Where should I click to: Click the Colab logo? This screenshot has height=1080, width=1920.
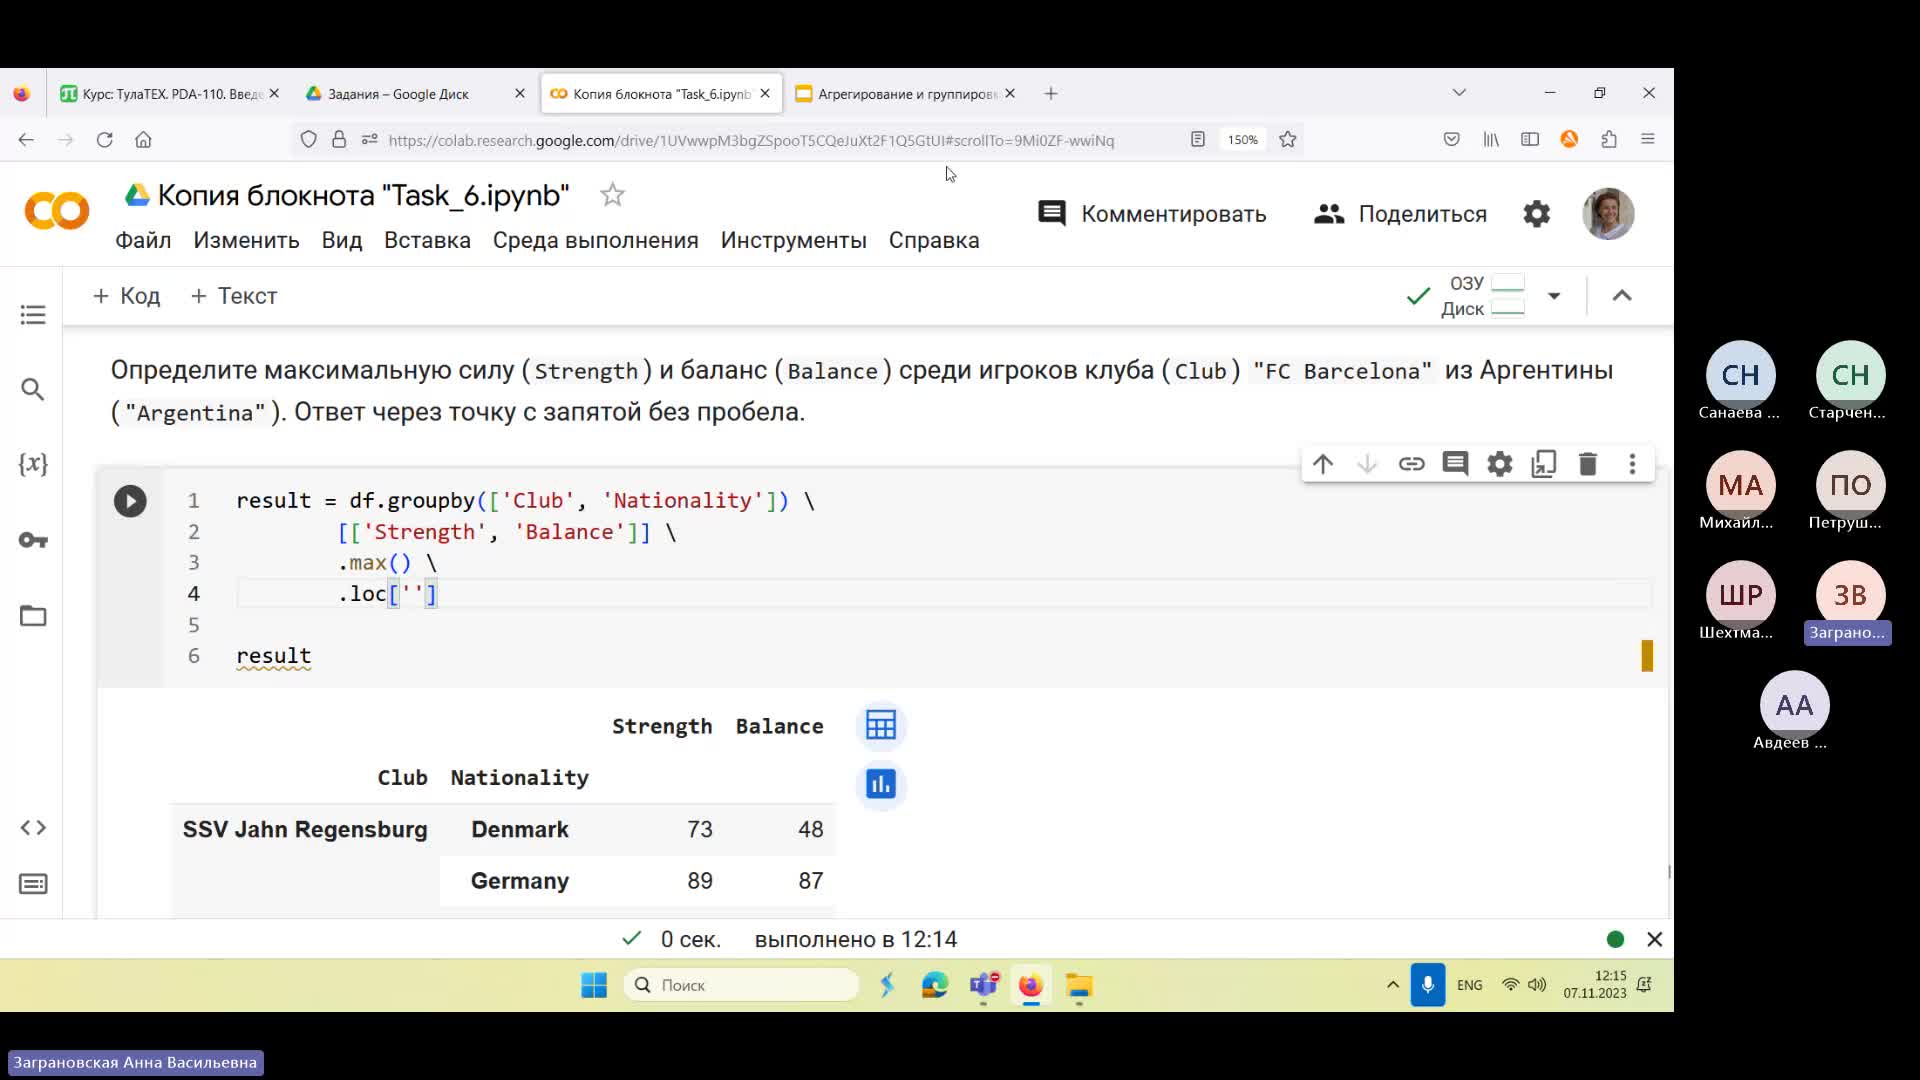click(x=57, y=212)
